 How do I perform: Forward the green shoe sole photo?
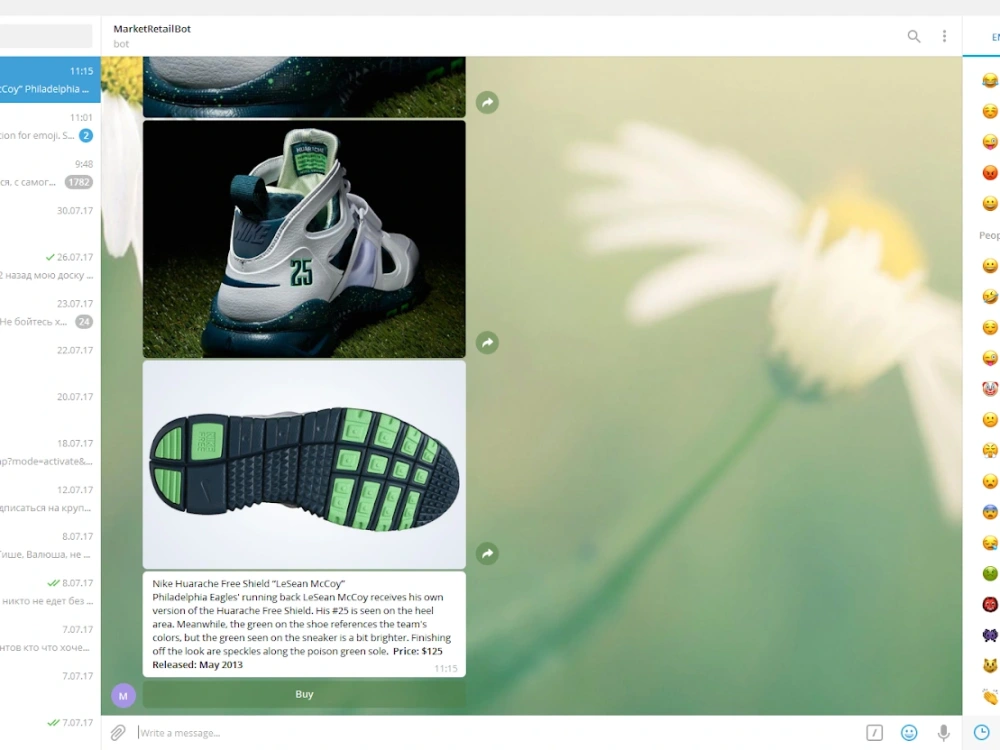click(487, 553)
